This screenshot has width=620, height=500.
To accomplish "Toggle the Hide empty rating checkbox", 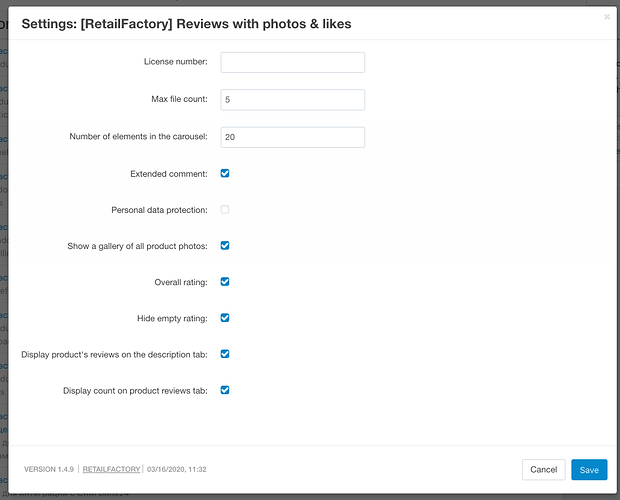I will click(x=225, y=318).
